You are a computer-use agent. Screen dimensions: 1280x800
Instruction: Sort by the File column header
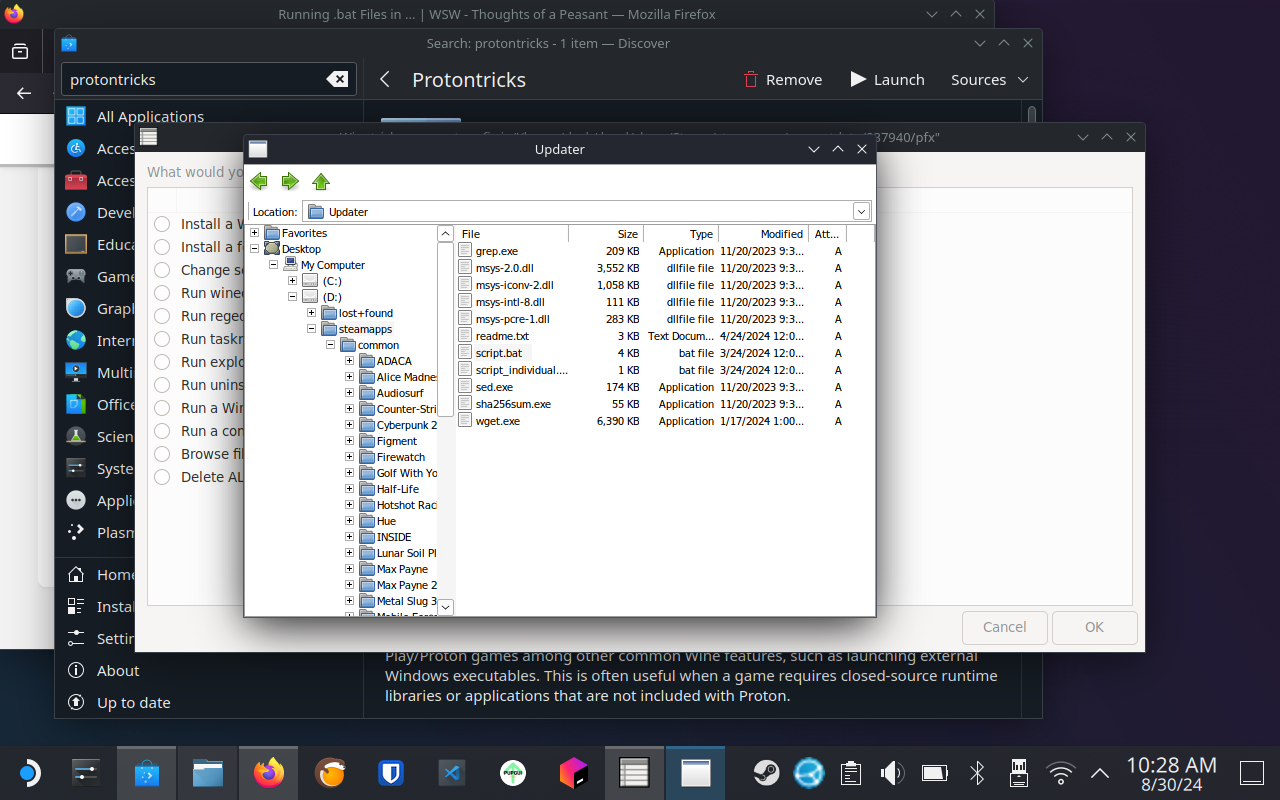[x=513, y=234]
